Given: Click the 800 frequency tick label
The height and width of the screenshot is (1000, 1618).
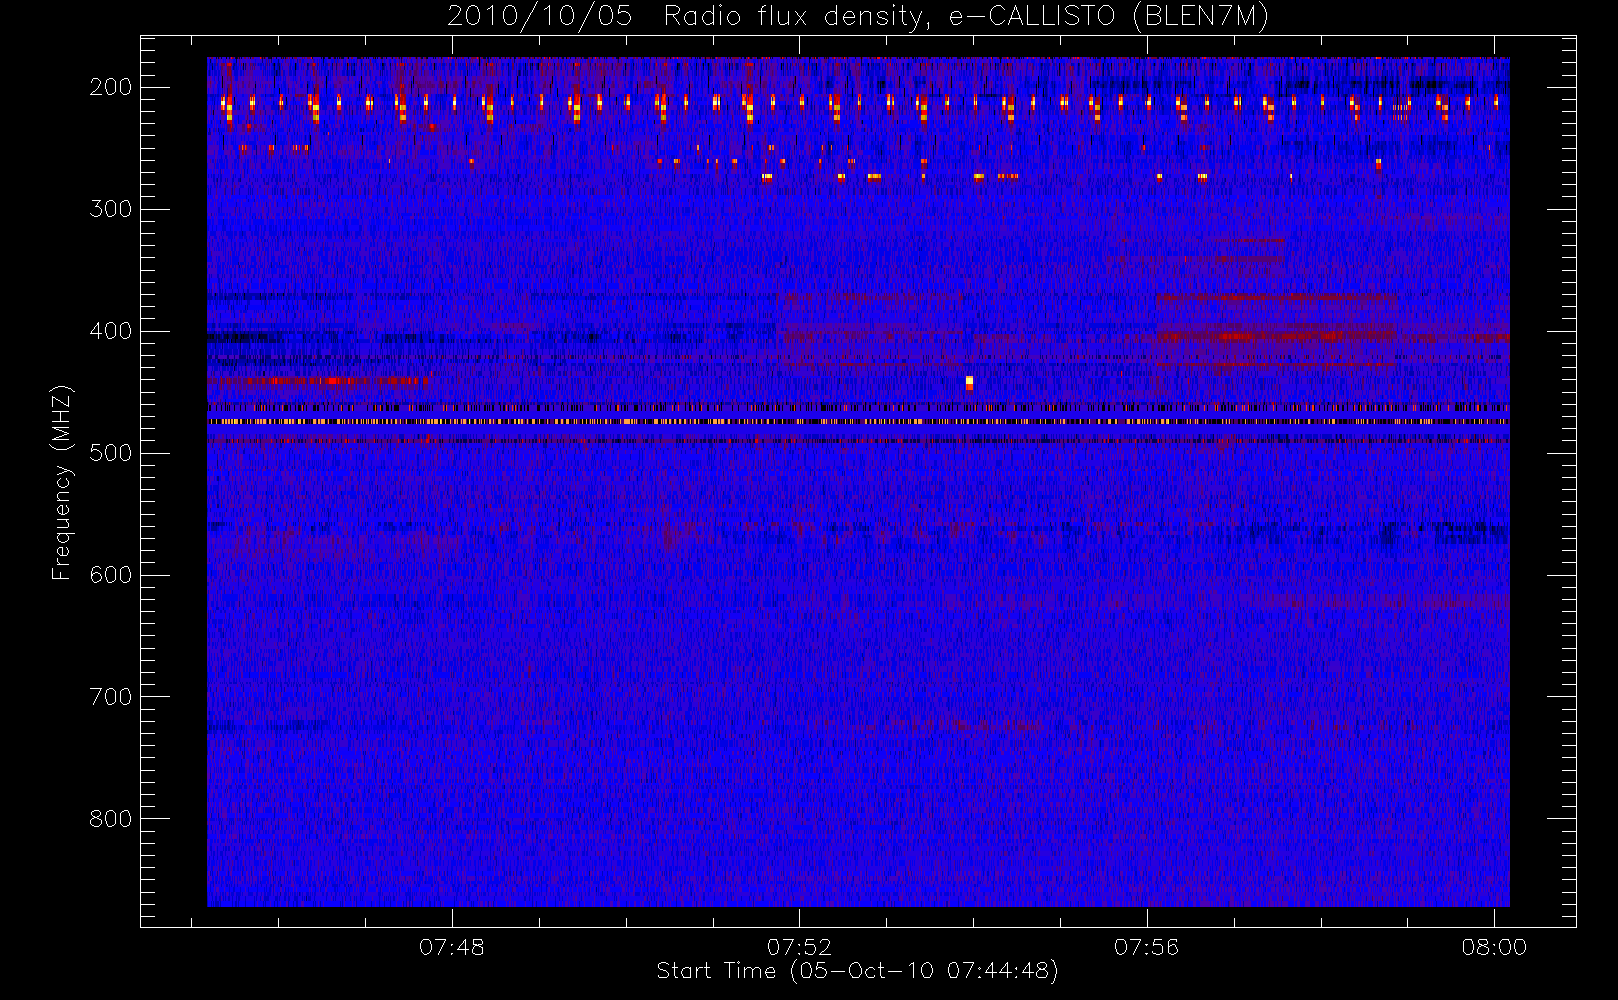Looking at the screenshot, I should click(111, 819).
